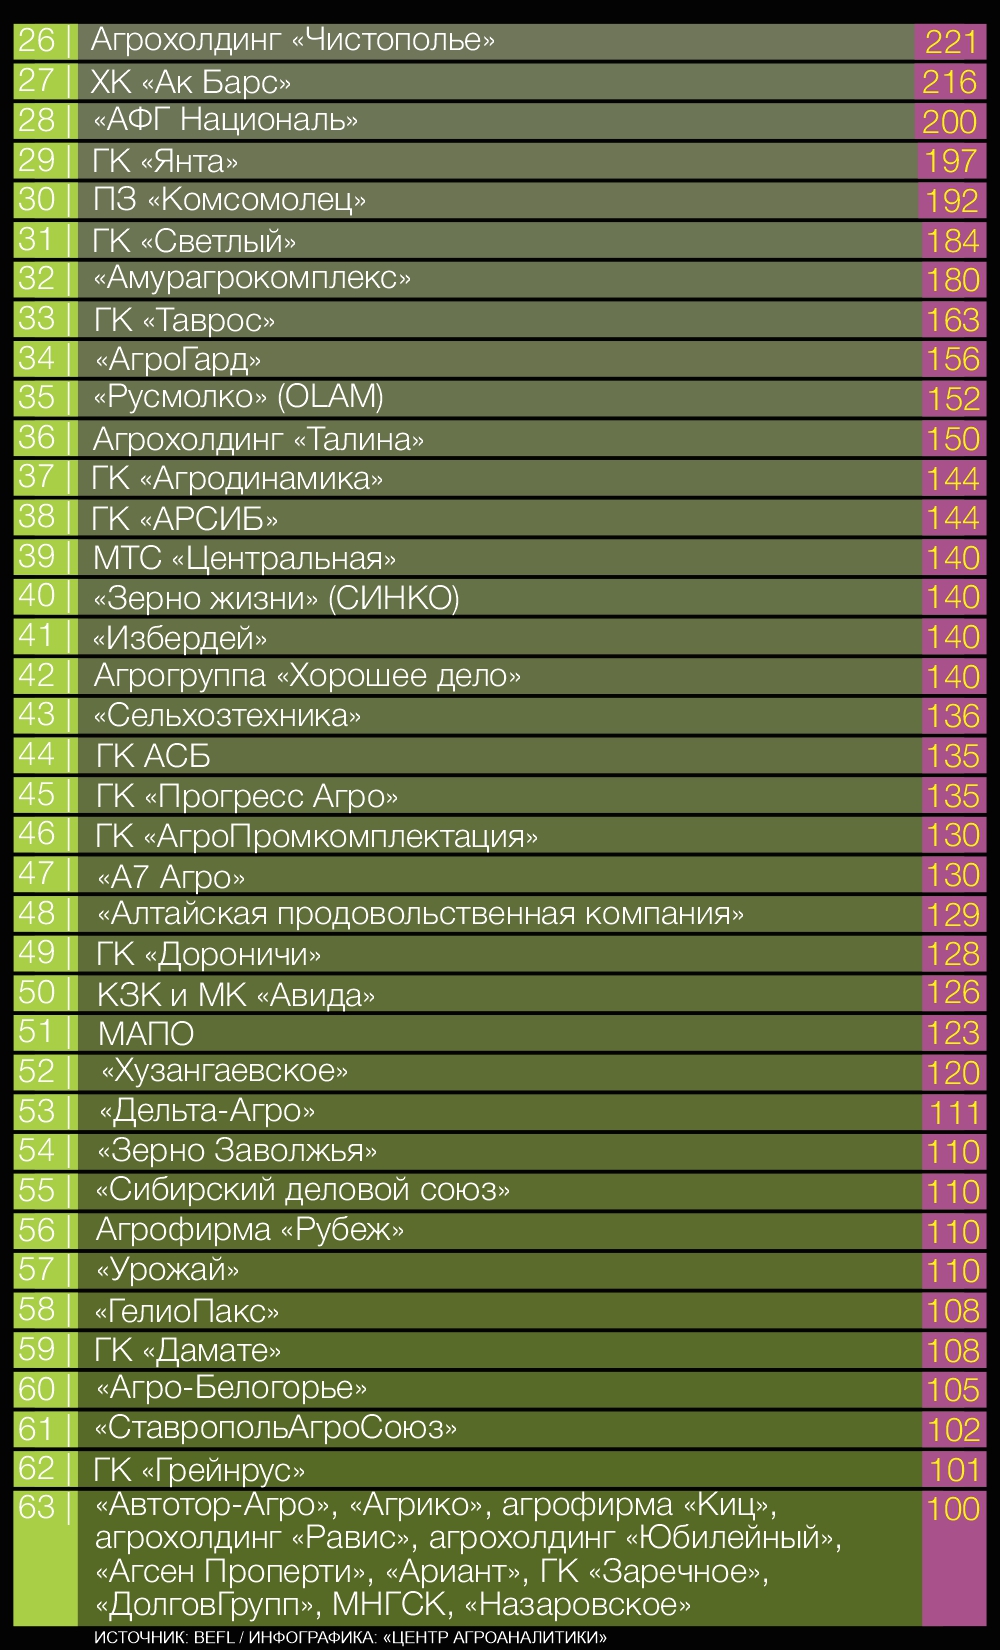The height and width of the screenshot is (1650, 1000).
Task: Click «Агро-Белогорье» text
Action: tap(231, 1388)
